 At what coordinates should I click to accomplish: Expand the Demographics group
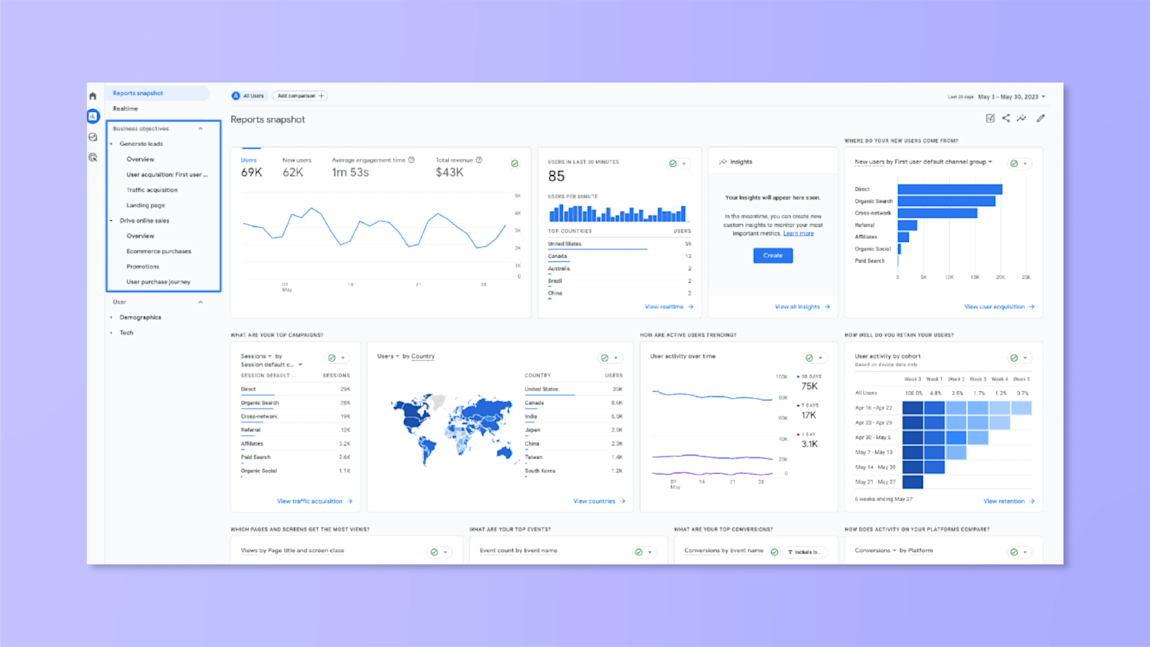pos(111,318)
